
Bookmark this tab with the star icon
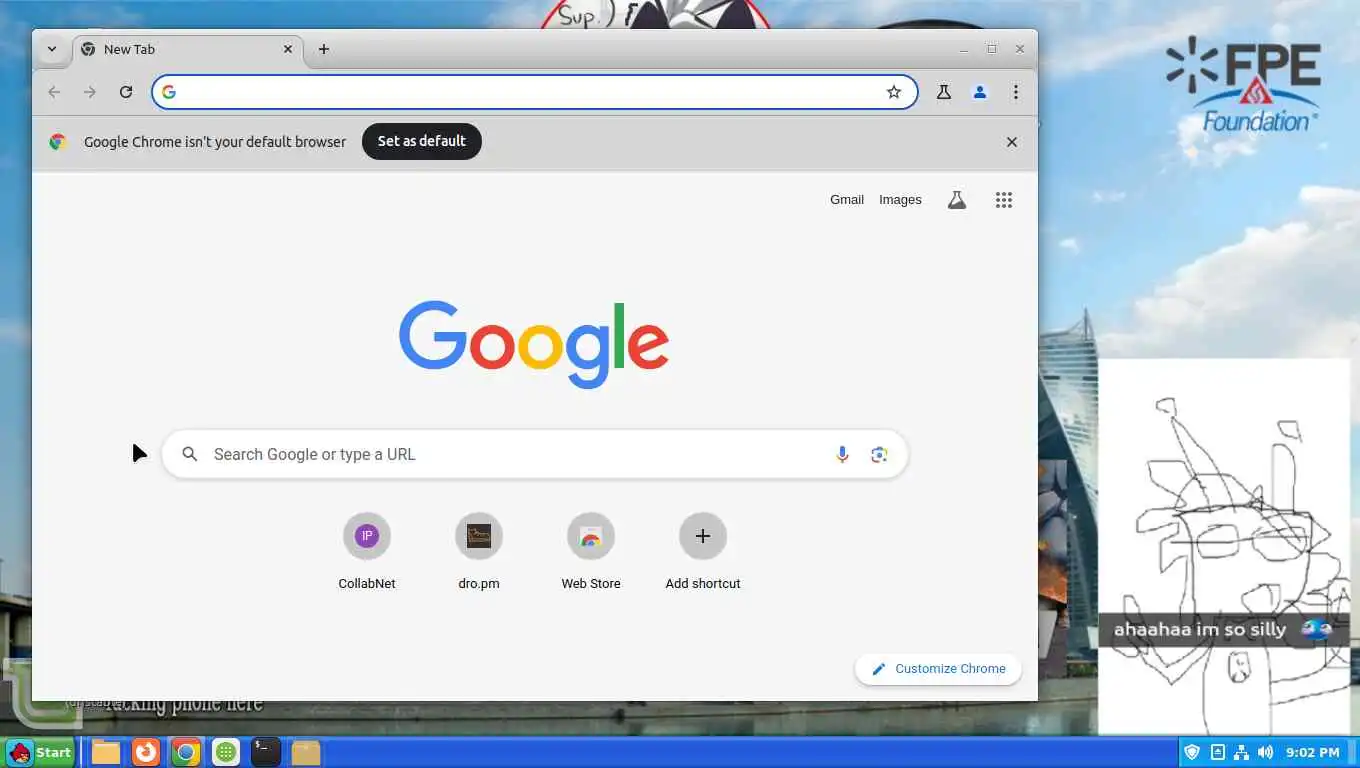pos(894,92)
